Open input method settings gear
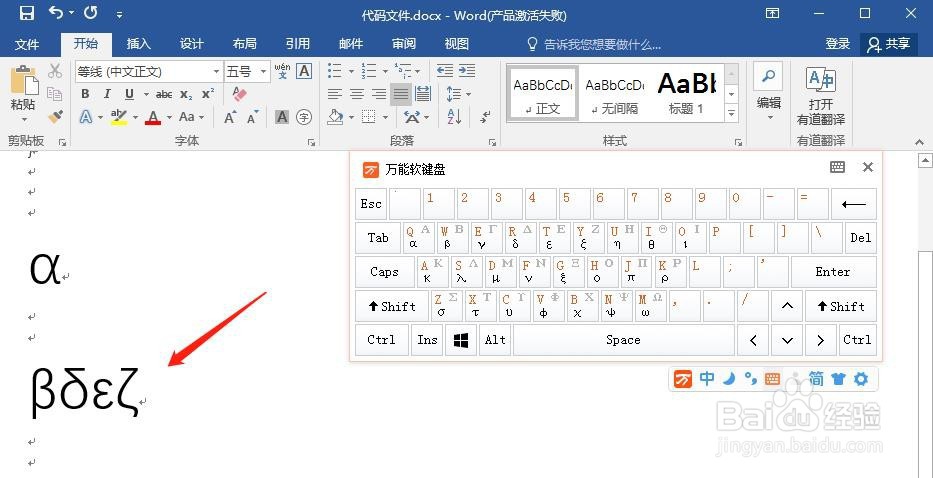Viewport: 933px width, 478px height. [x=861, y=379]
